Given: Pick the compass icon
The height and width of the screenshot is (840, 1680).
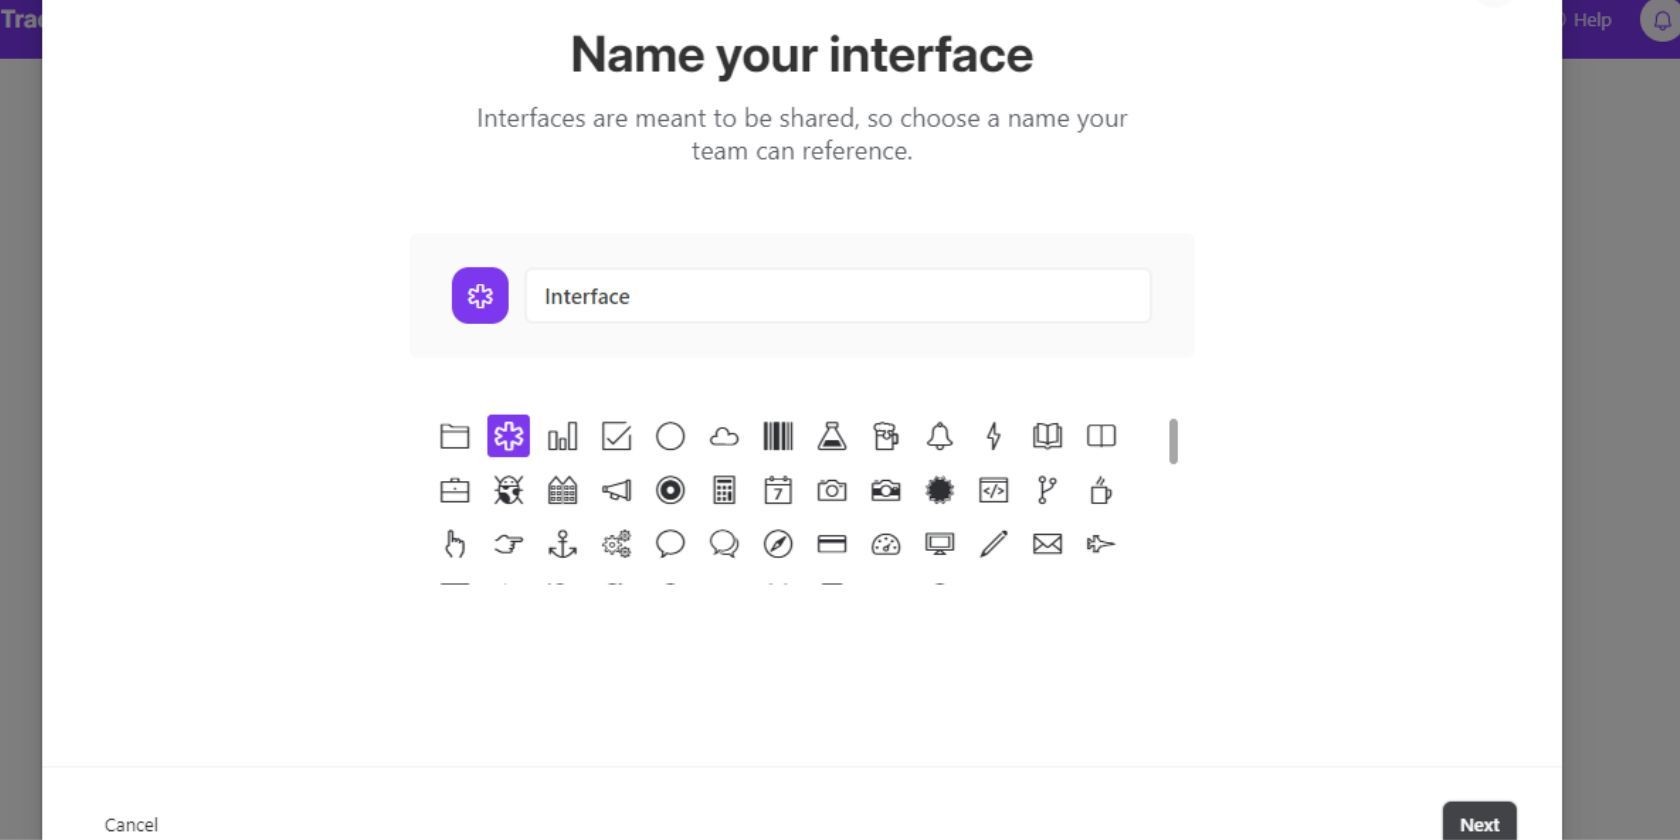Looking at the screenshot, I should click(x=778, y=544).
